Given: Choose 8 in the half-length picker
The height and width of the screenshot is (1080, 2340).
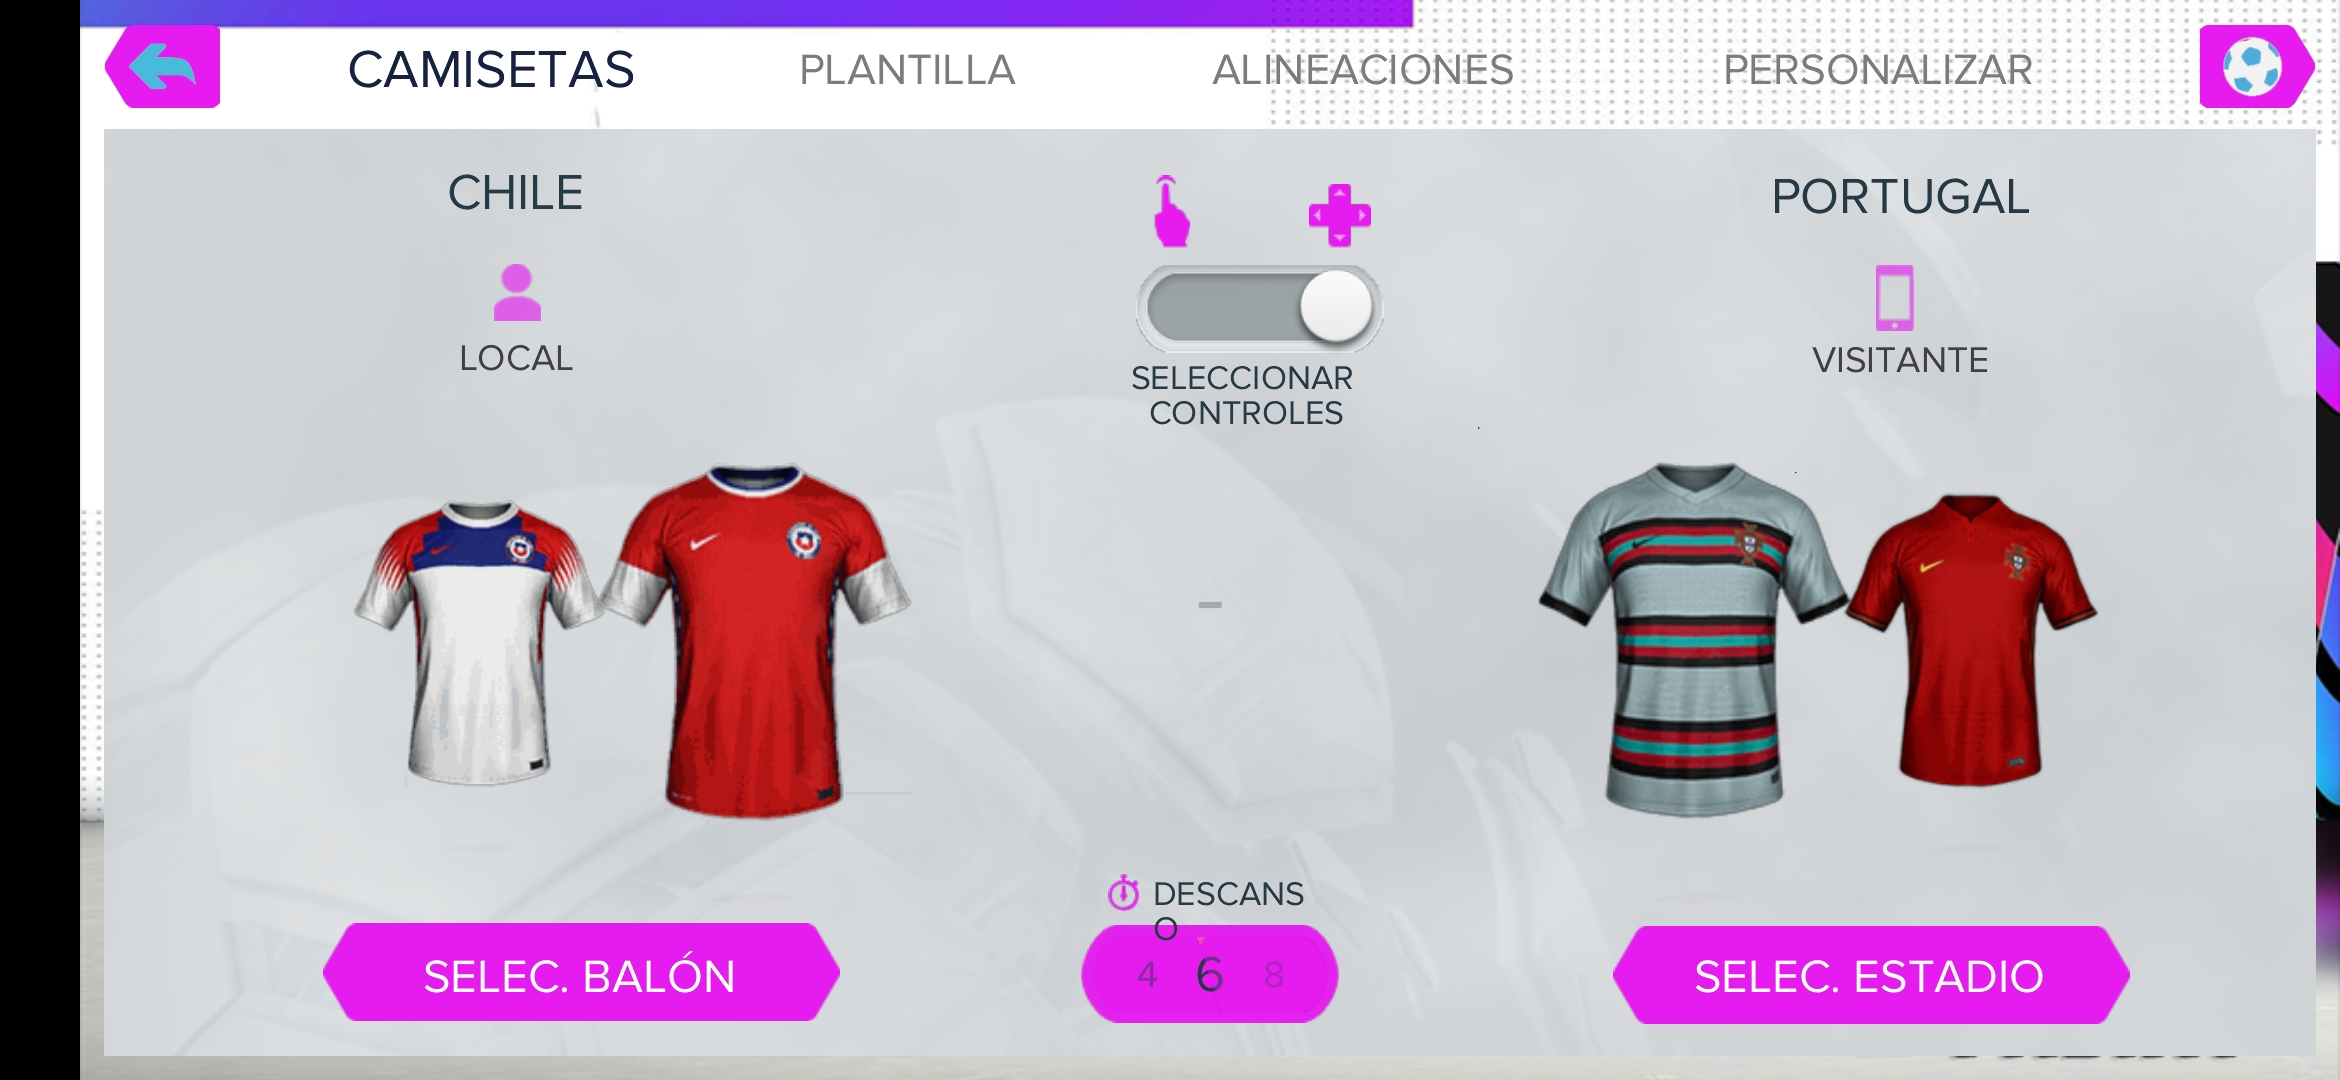Looking at the screenshot, I should 1273,975.
